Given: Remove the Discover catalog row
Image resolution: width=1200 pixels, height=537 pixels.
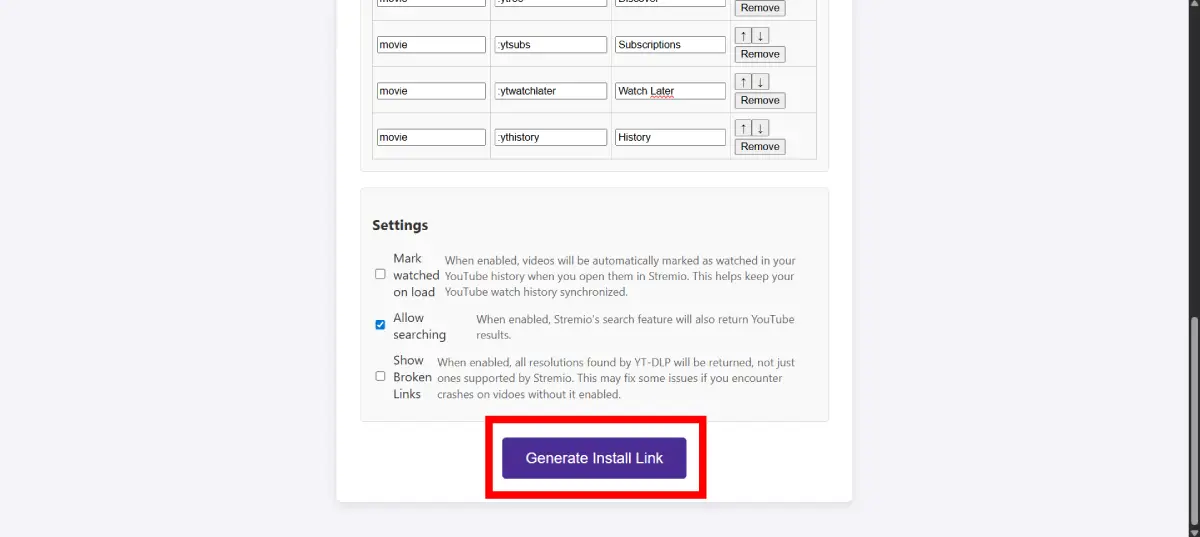Looking at the screenshot, I should (760, 8).
